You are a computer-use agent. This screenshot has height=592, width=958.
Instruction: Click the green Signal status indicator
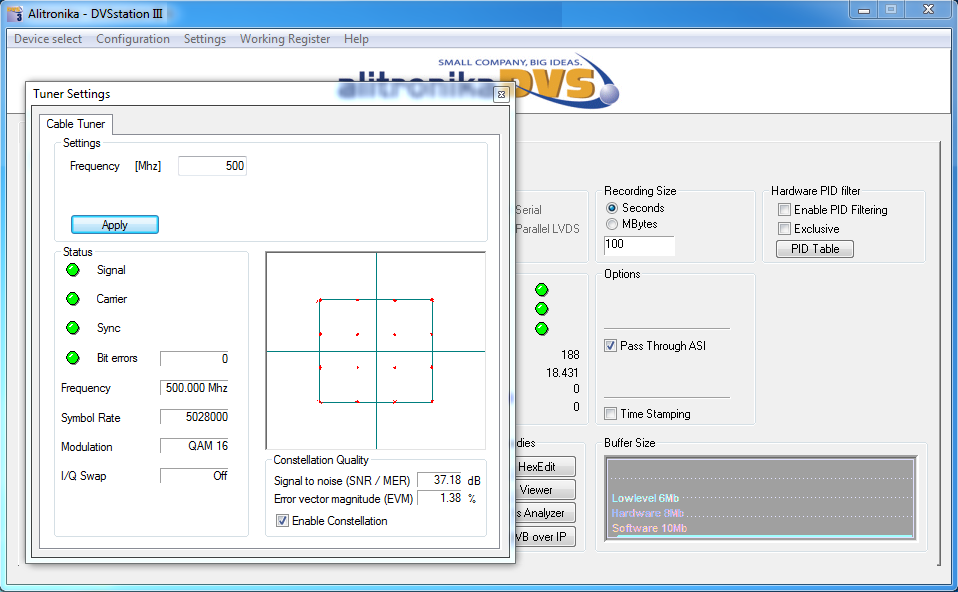point(73,270)
